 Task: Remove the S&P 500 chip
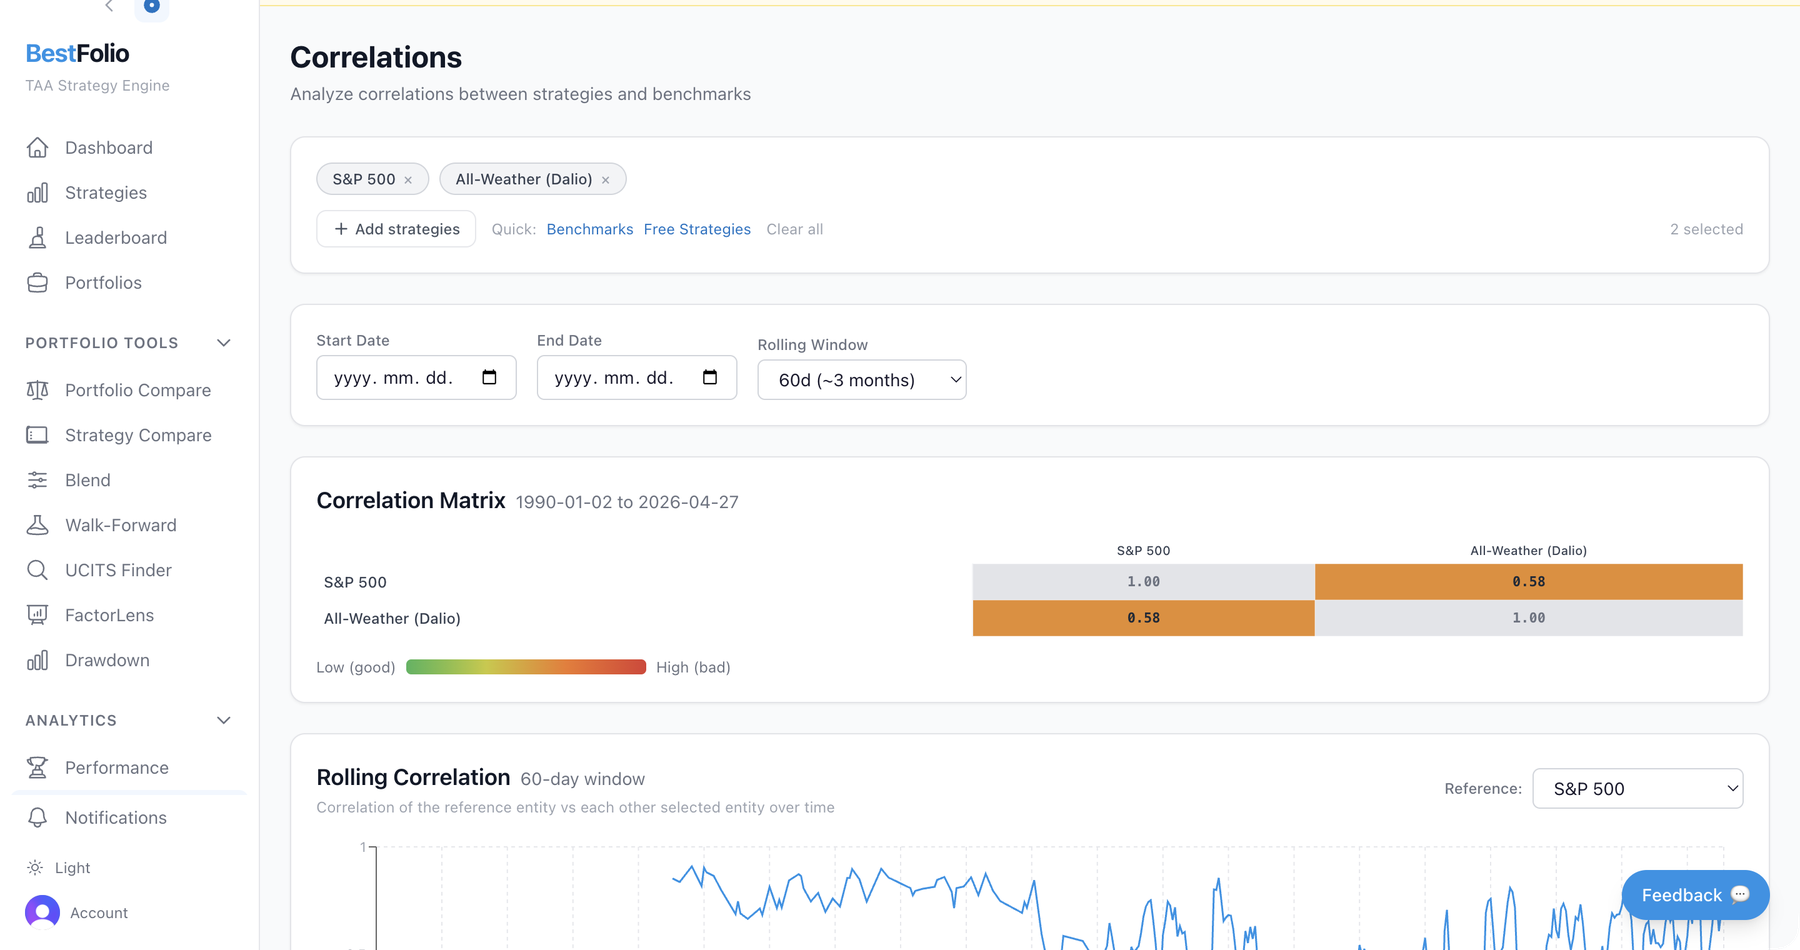(408, 180)
